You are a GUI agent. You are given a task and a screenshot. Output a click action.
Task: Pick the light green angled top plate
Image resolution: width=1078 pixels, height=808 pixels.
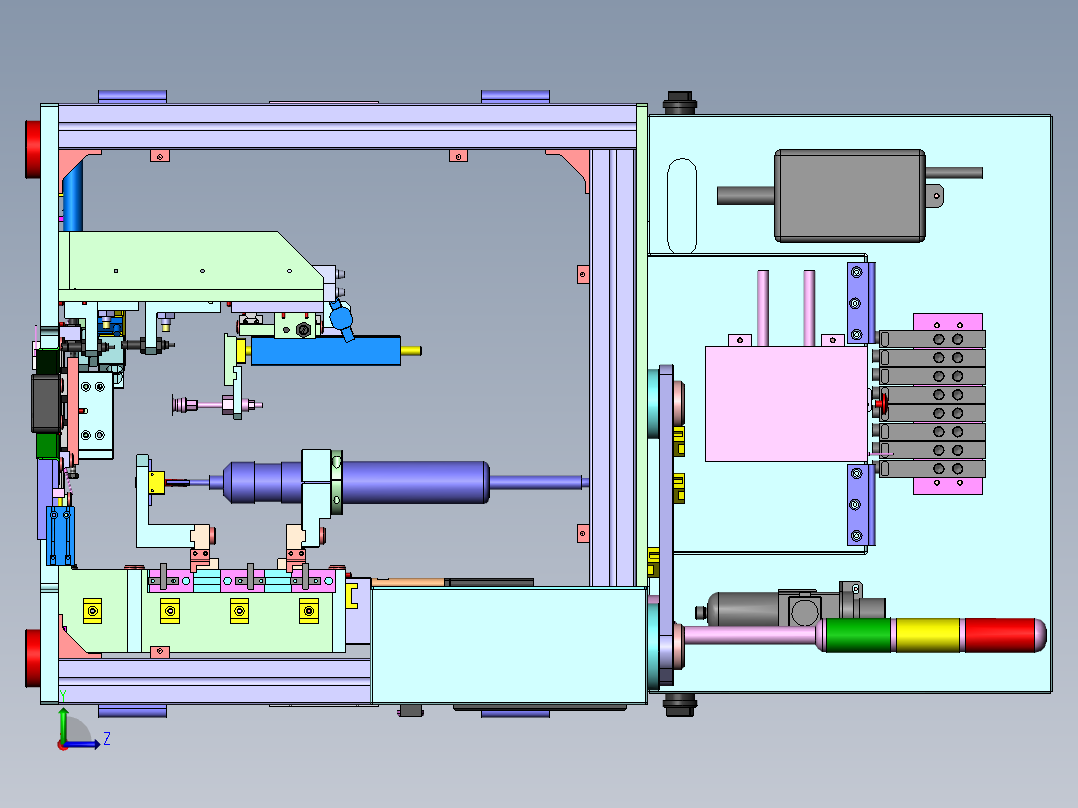[191, 266]
